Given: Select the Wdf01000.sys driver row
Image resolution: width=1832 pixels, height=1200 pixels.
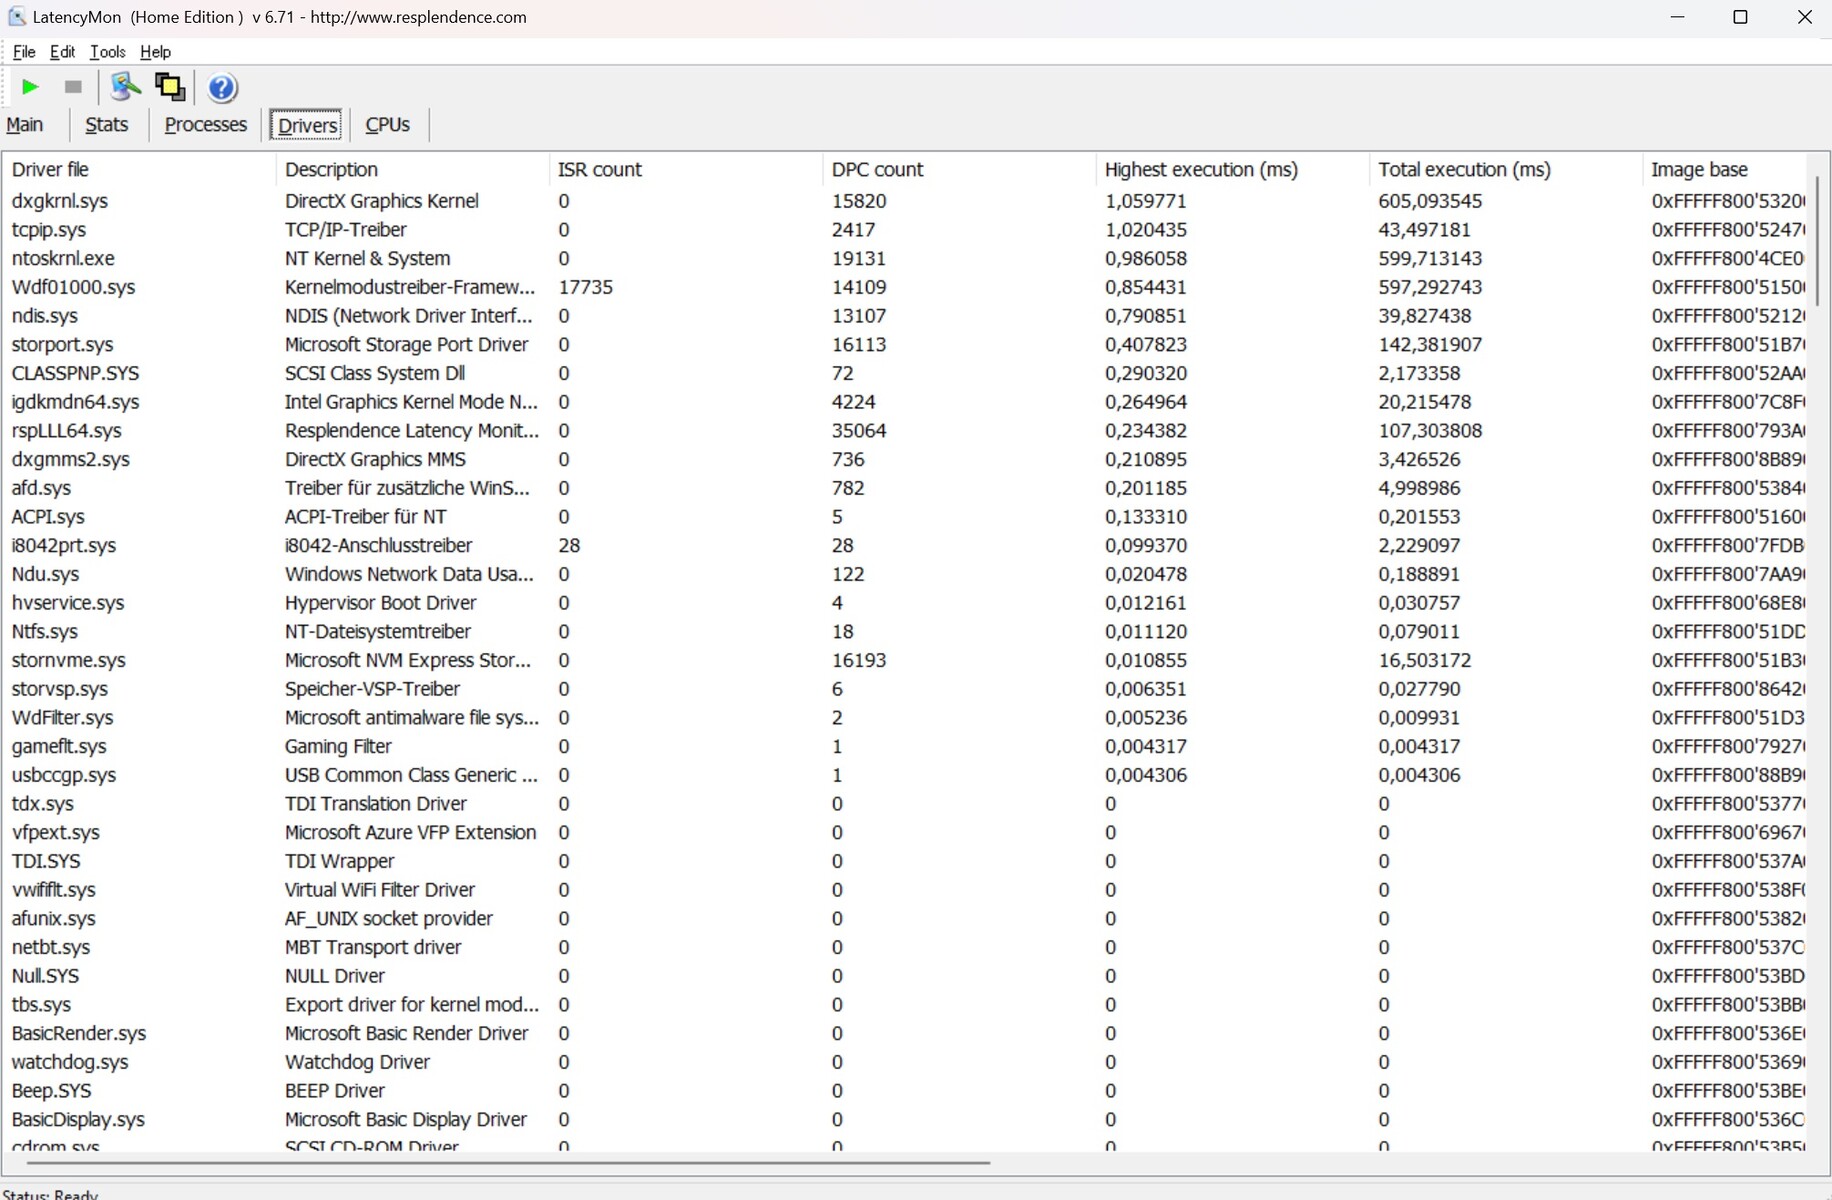Looking at the screenshot, I should pyautogui.click(x=73, y=288).
